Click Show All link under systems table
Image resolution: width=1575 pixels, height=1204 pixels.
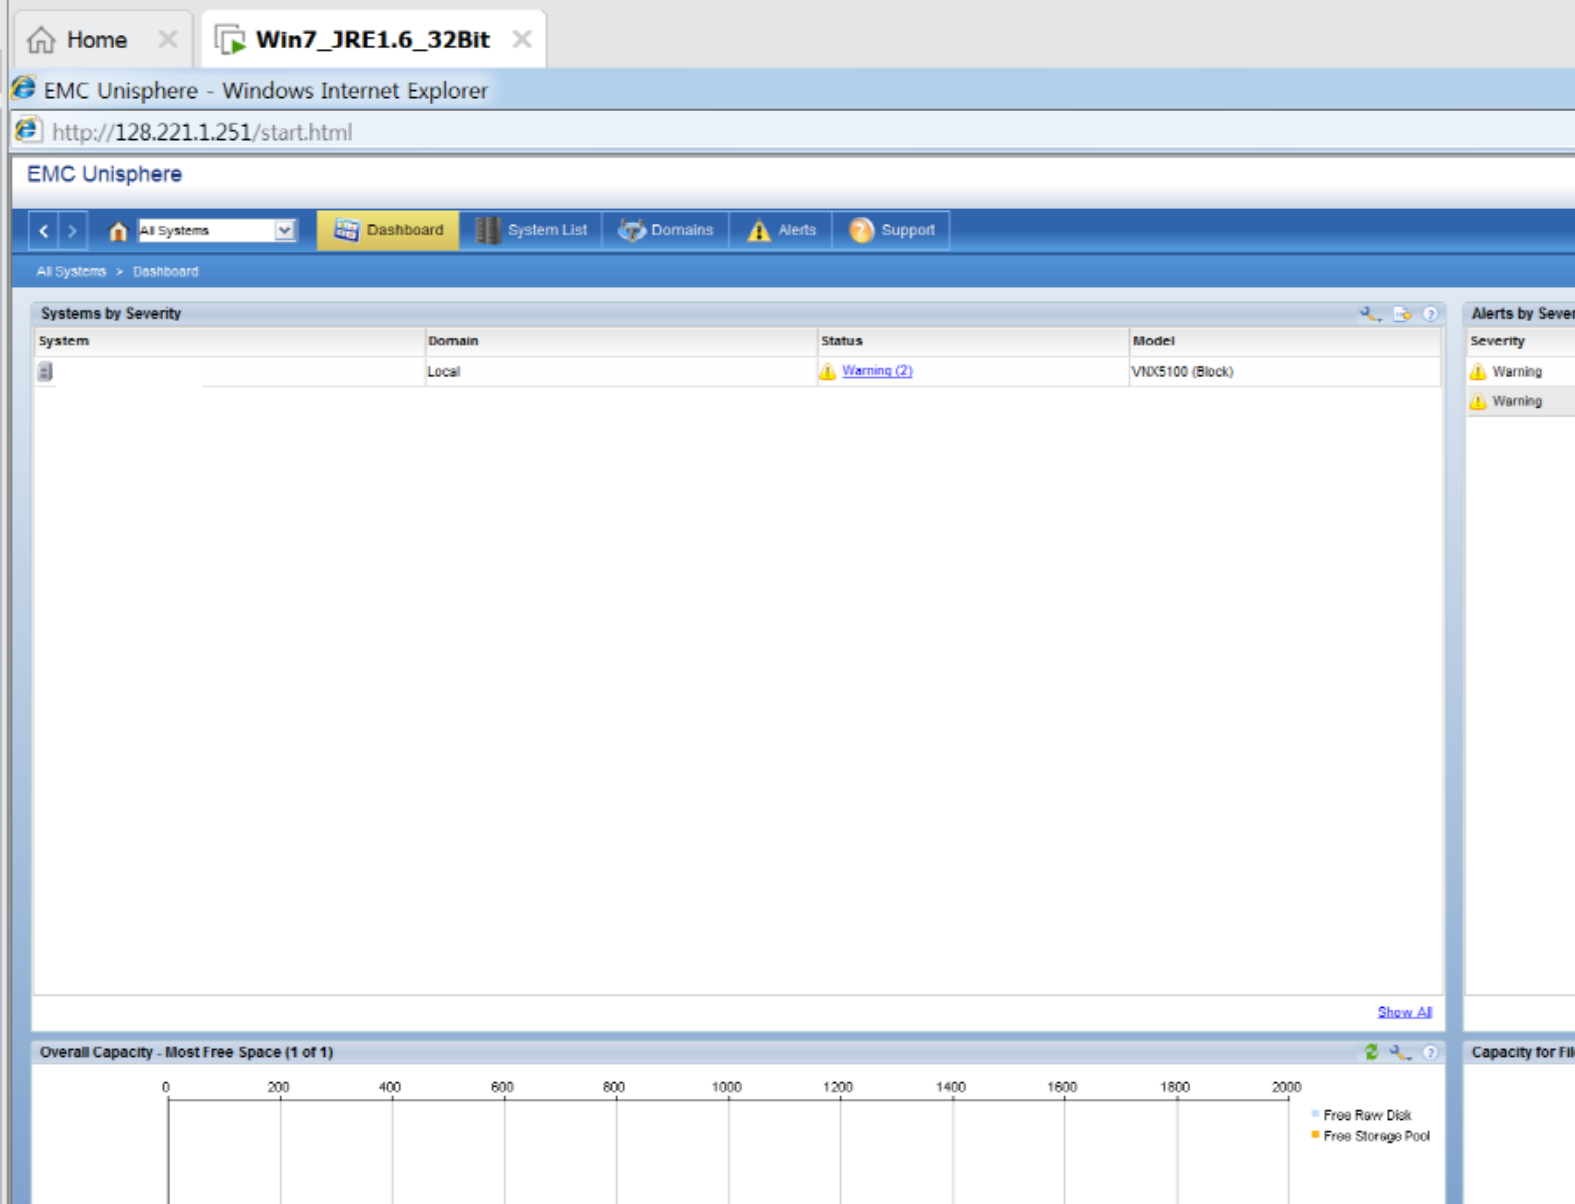click(x=1404, y=1012)
